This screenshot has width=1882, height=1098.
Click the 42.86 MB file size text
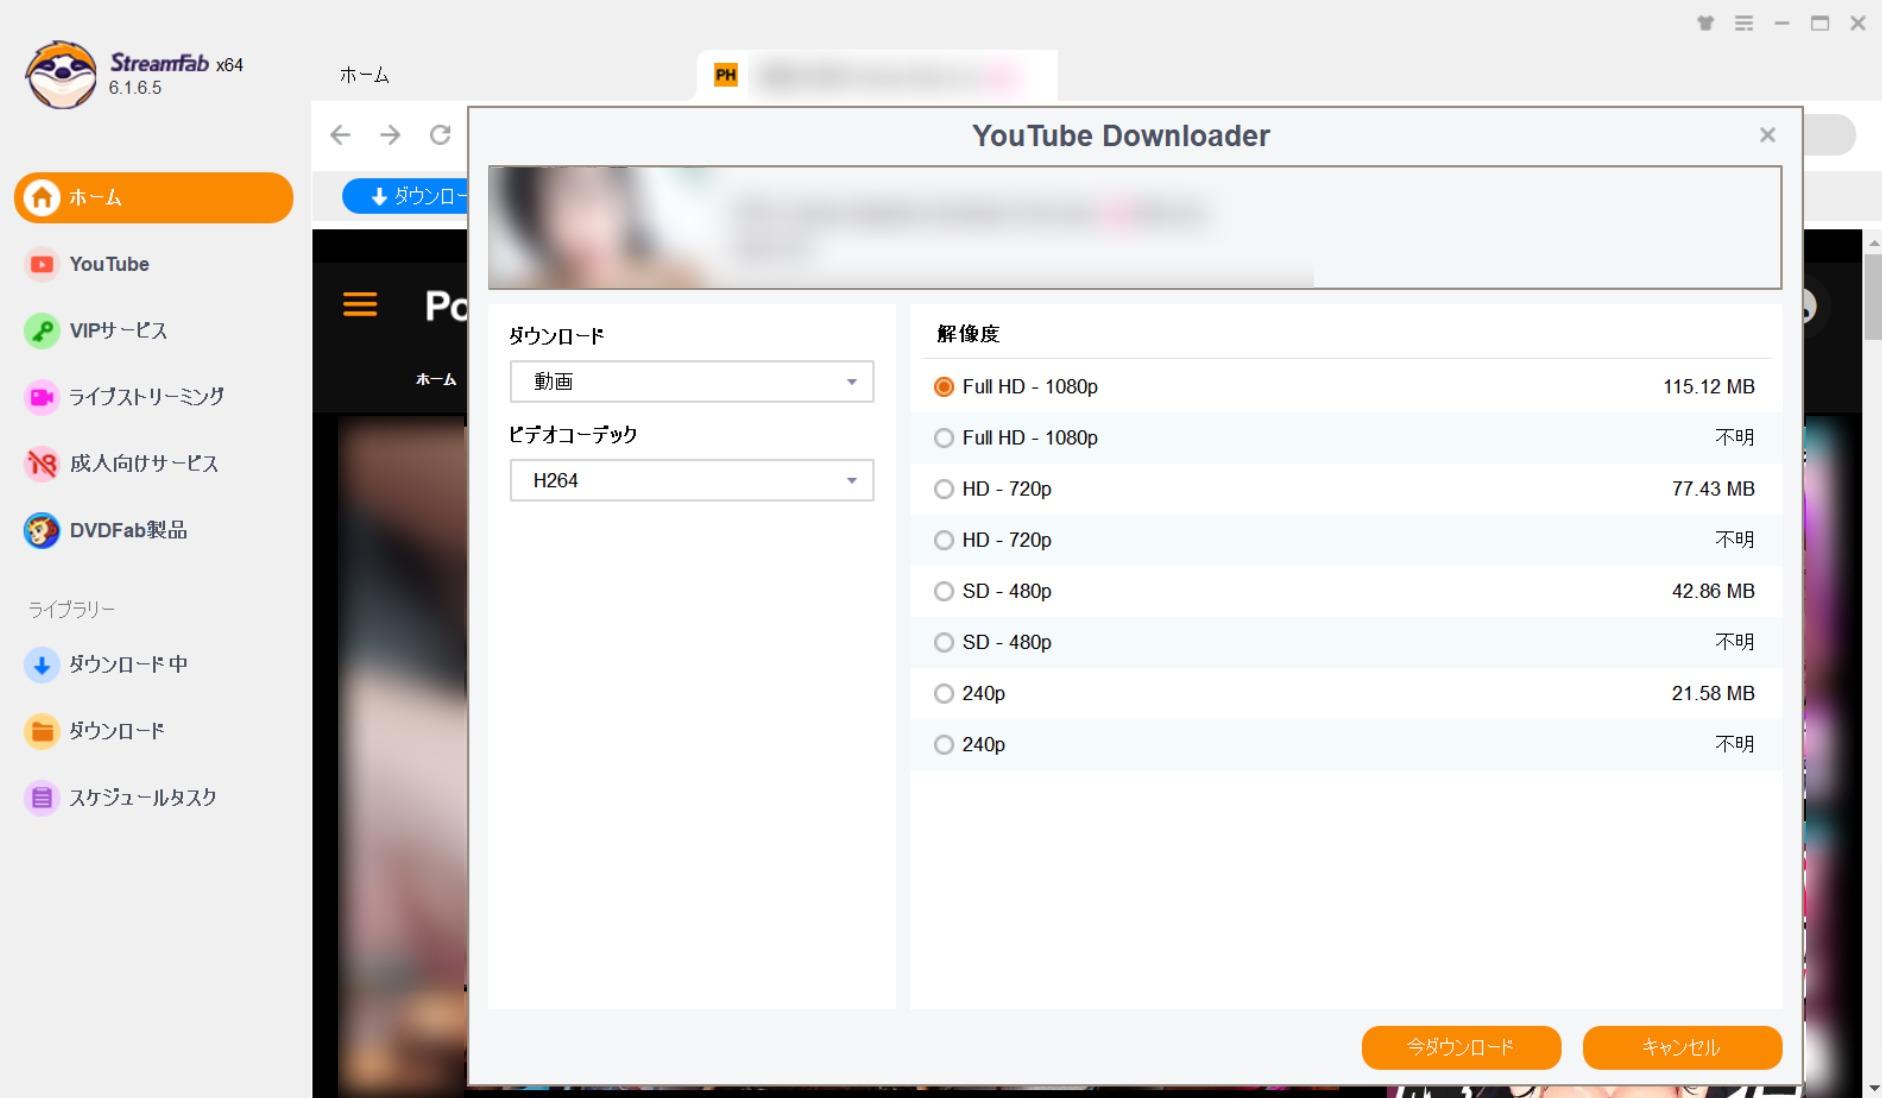(1713, 591)
